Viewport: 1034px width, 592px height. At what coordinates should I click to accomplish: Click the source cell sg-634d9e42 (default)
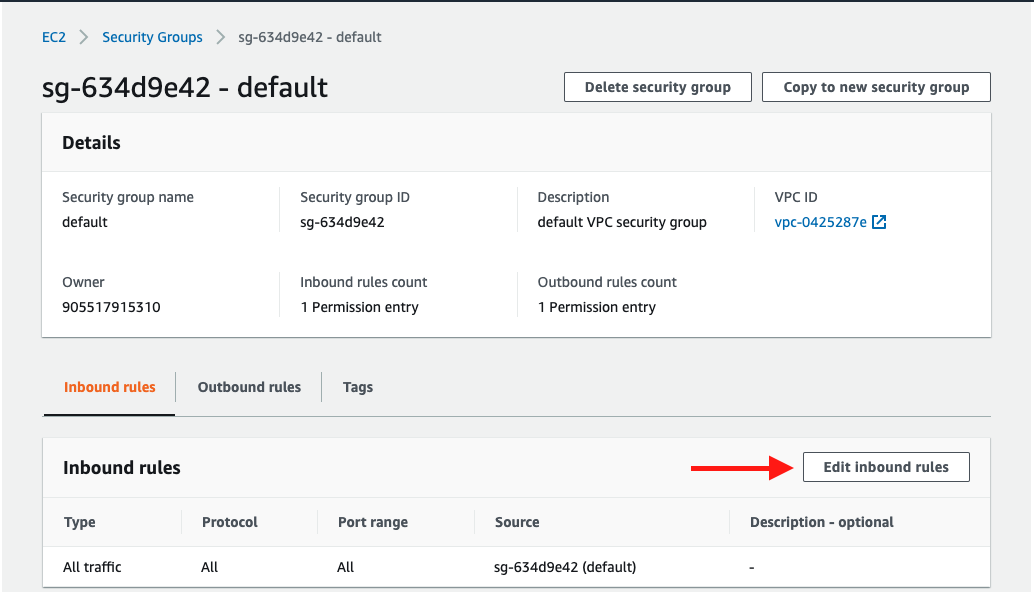coord(565,567)
